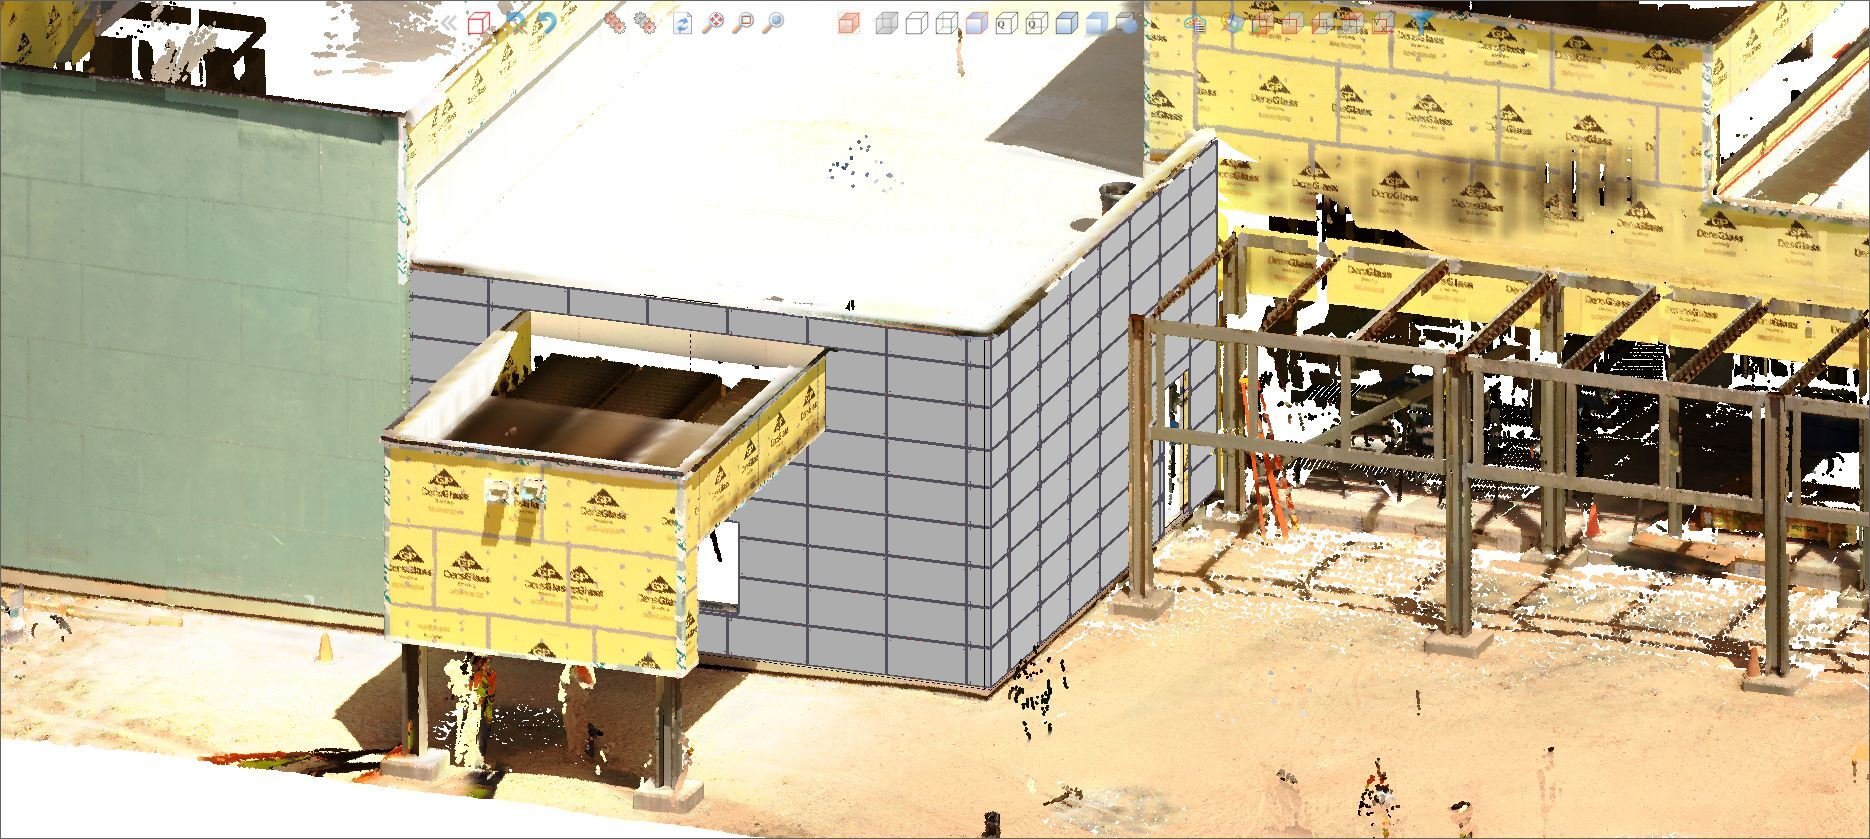Select the zoom window magnifier tool

click(x=743, y=23)
